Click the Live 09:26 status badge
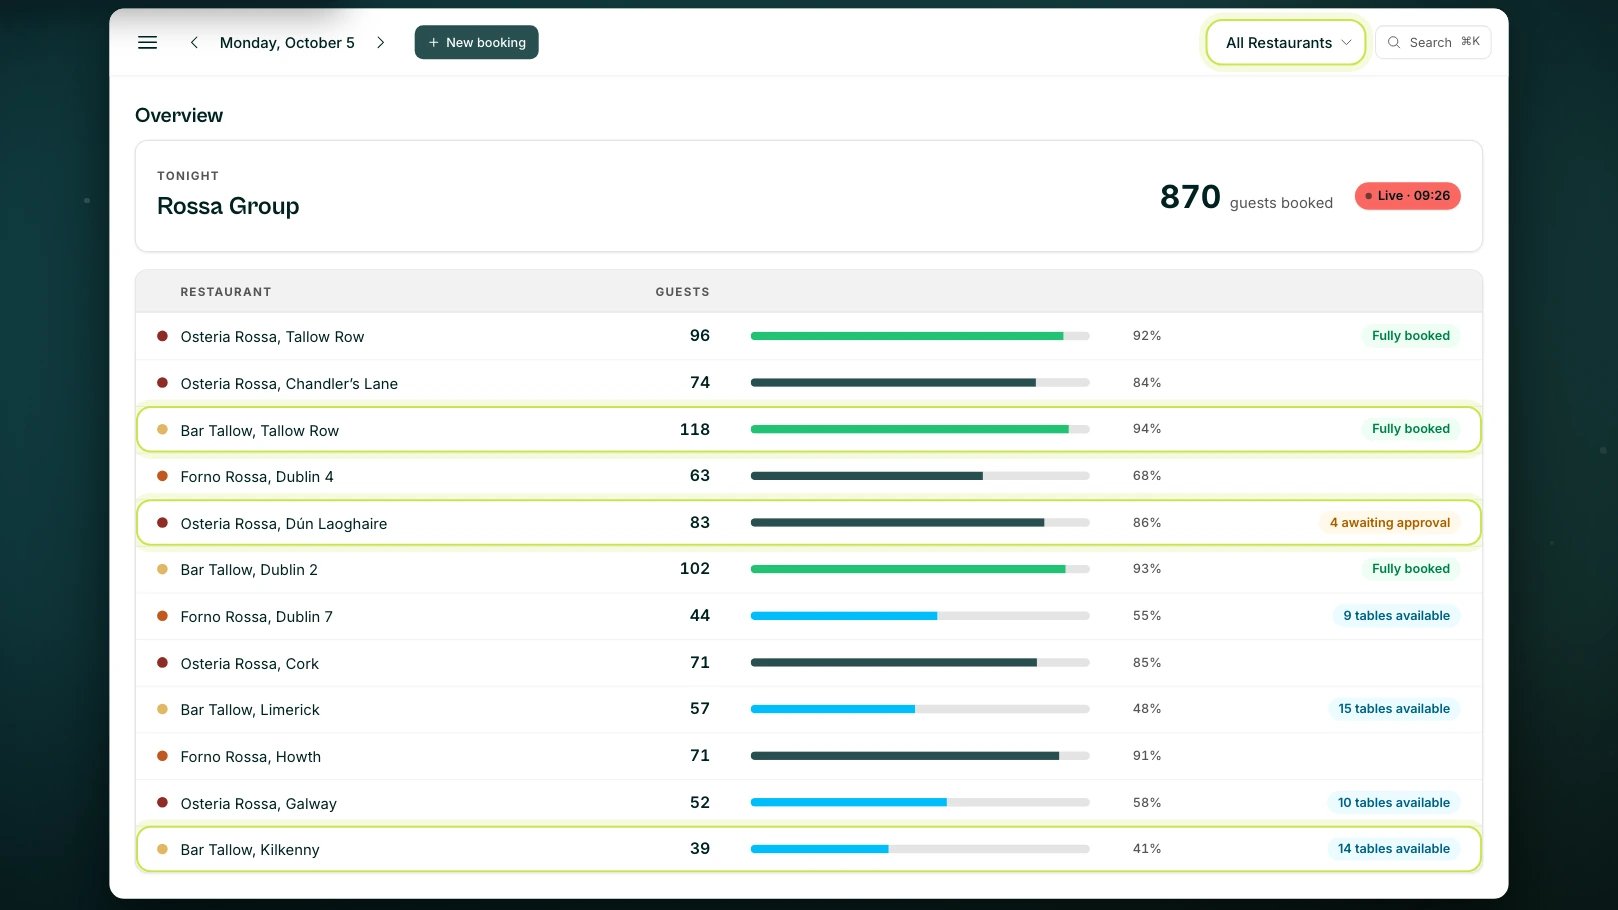This screenshot has width=1618, height=910. coord(1407,196)
